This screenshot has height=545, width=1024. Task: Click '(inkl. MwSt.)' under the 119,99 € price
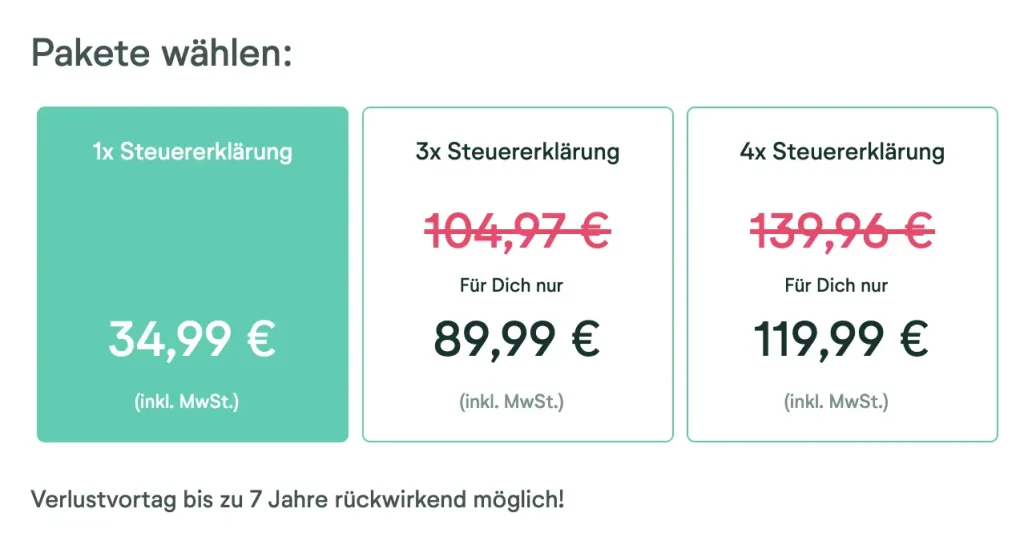(836, 402)
